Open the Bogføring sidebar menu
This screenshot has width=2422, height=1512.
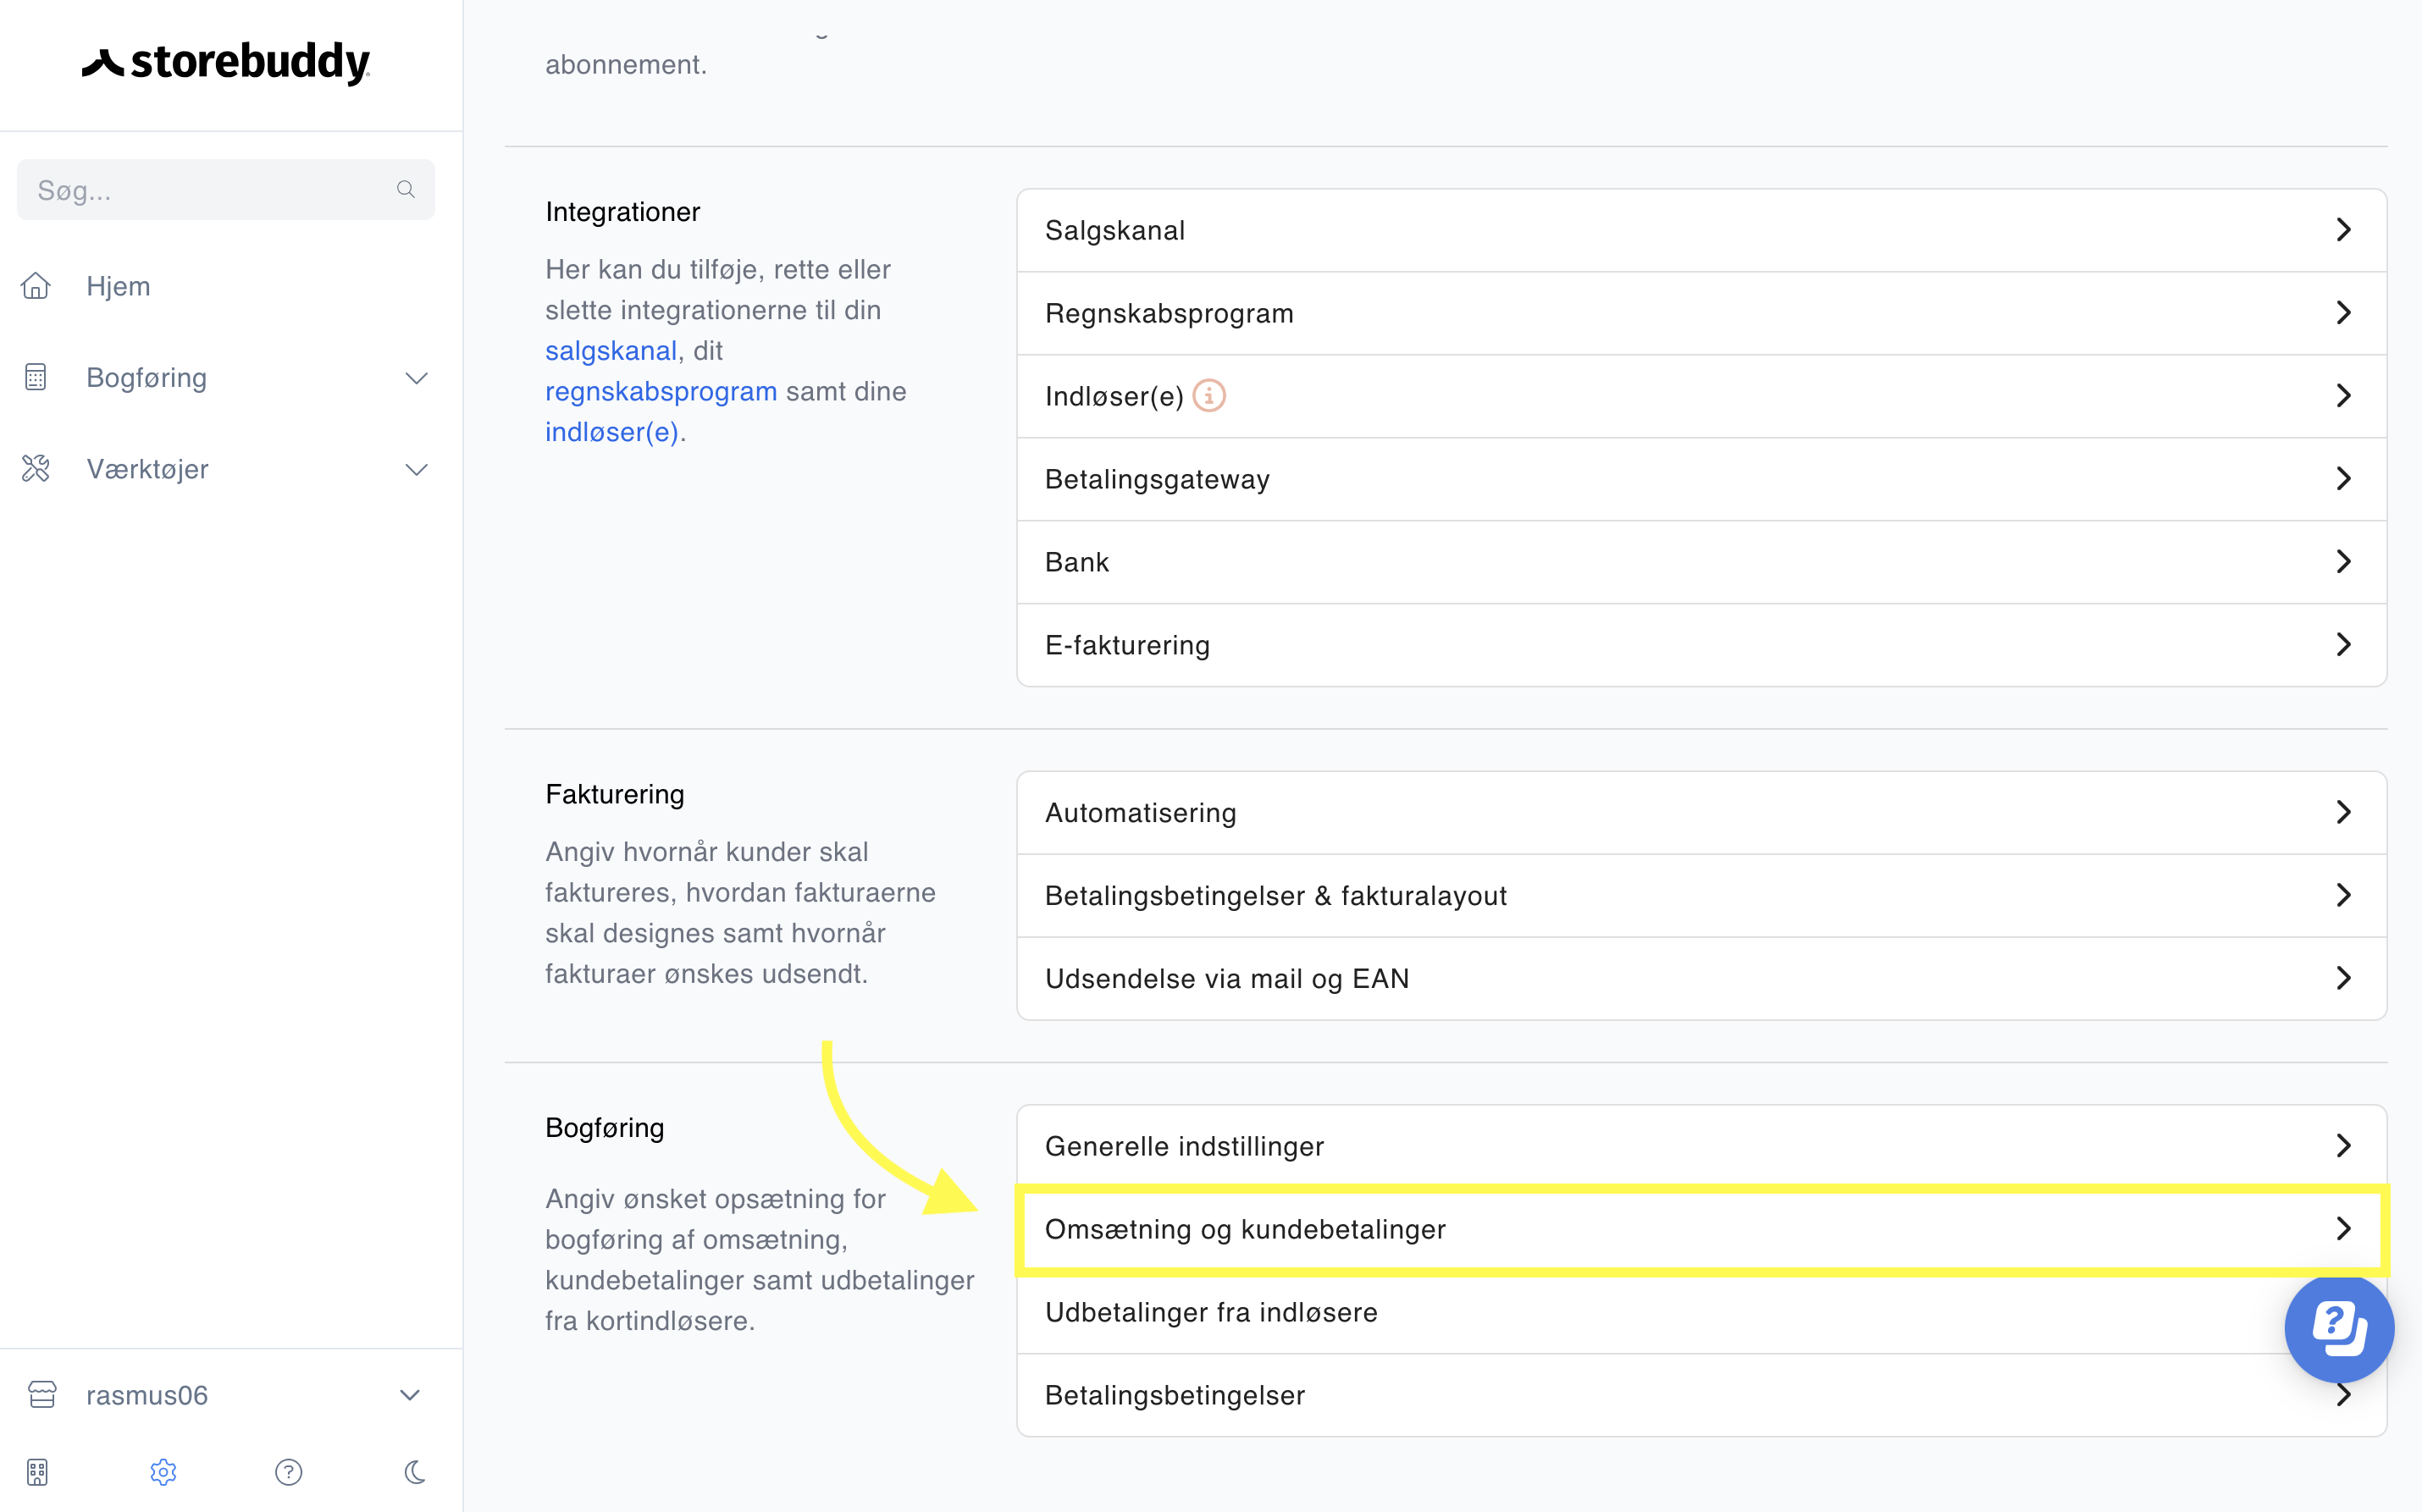click(x=226, y=377)
